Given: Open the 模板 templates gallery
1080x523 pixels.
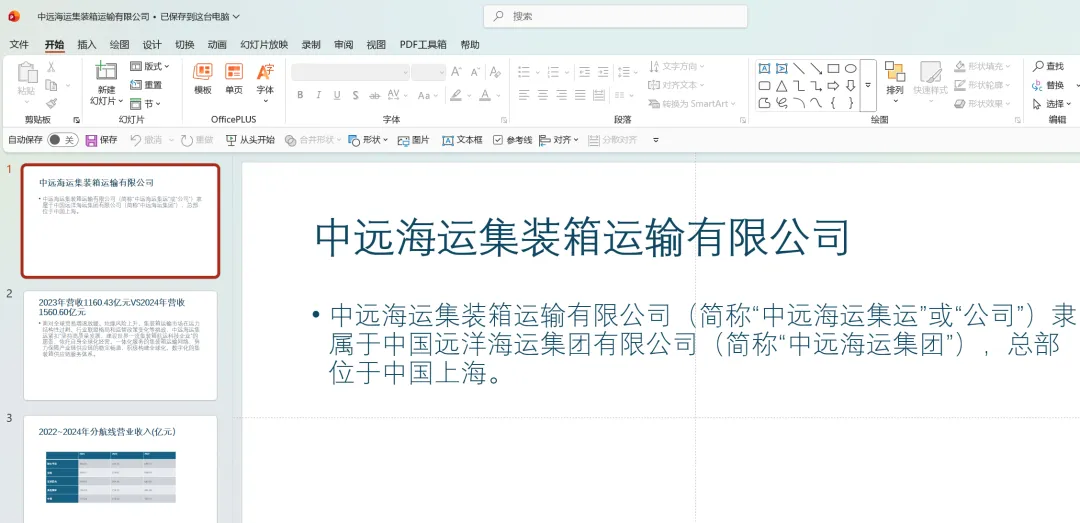Looking at the screenshot, I should (x=202, y=79).
